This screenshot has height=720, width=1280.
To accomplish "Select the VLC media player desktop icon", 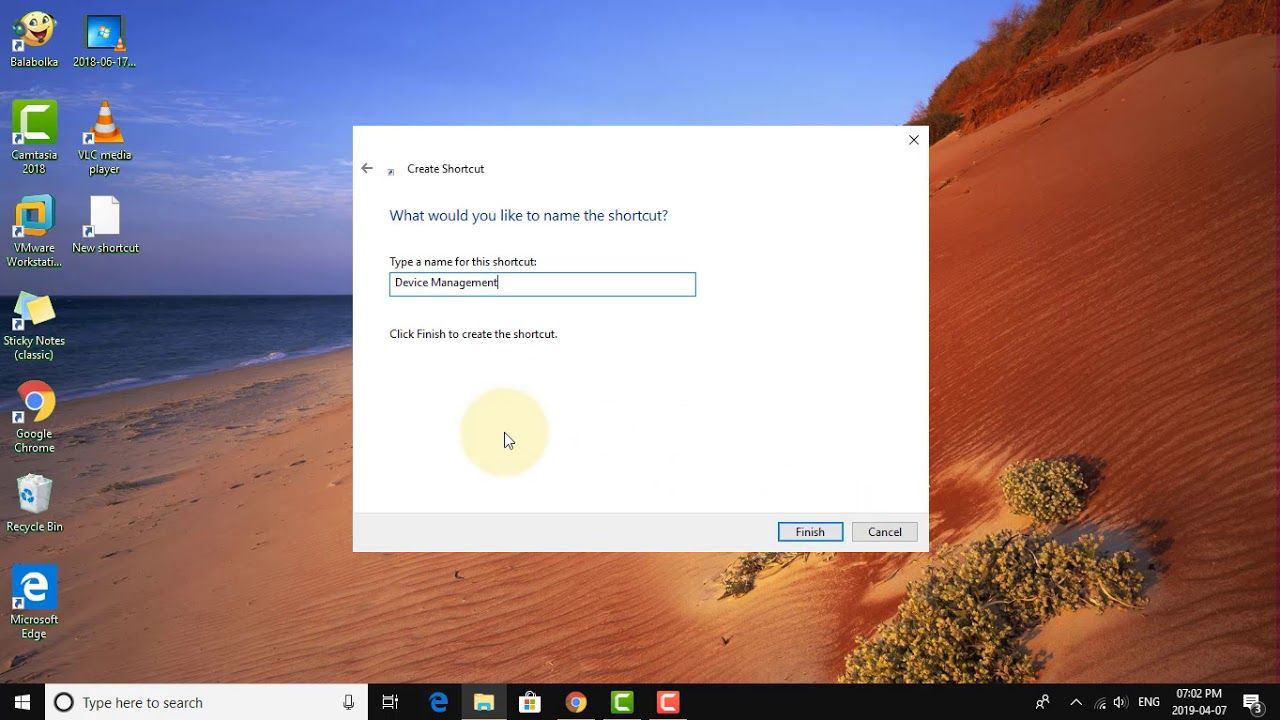I will tap(104, 138).
